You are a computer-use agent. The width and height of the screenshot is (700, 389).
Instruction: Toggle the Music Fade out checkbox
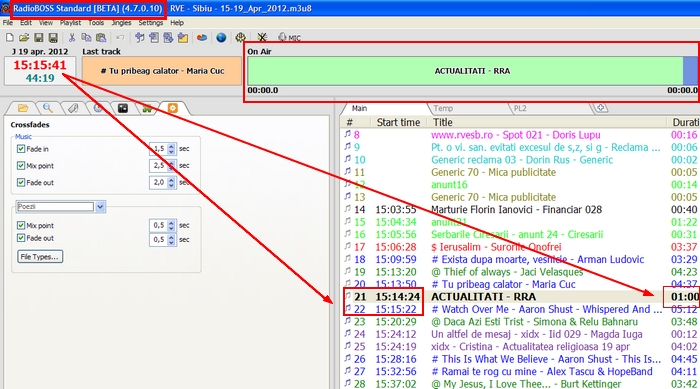21,182
